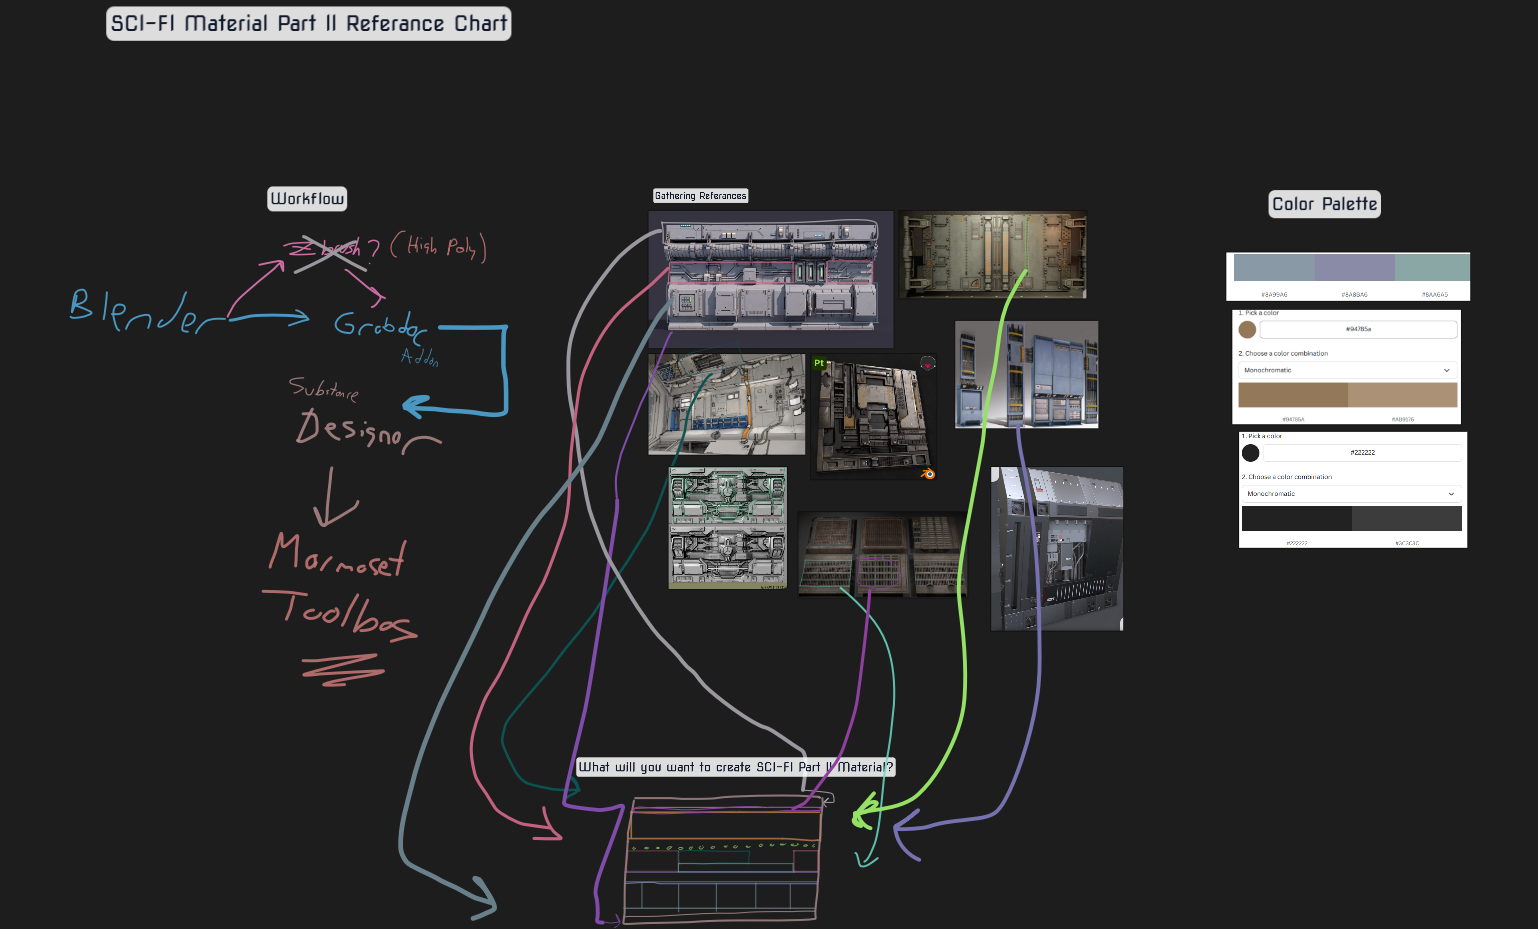Click the Blender logo on the dark render

[928, 473]
